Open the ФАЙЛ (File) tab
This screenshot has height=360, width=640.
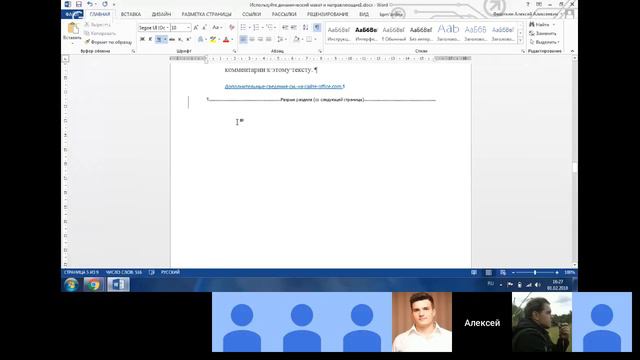pyautogui.click(x=73, y=14)
